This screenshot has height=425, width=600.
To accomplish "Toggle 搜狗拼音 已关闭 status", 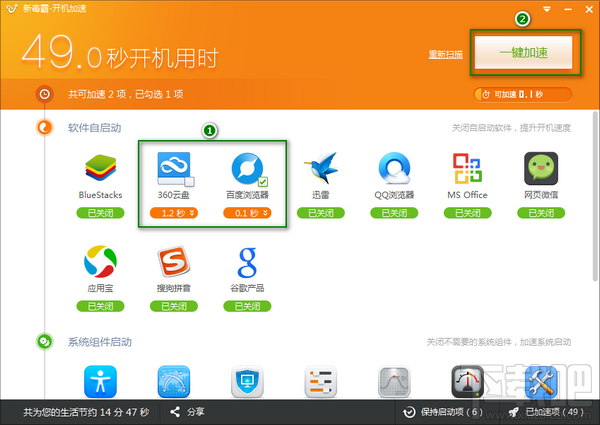I will point(174,306).
